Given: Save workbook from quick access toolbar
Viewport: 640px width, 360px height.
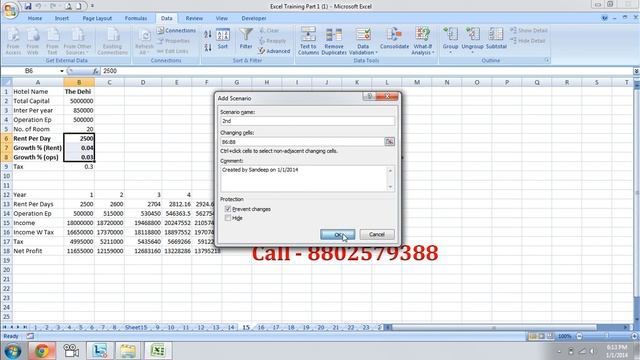Looking at the screenshot, I should [x=28, y=6].
